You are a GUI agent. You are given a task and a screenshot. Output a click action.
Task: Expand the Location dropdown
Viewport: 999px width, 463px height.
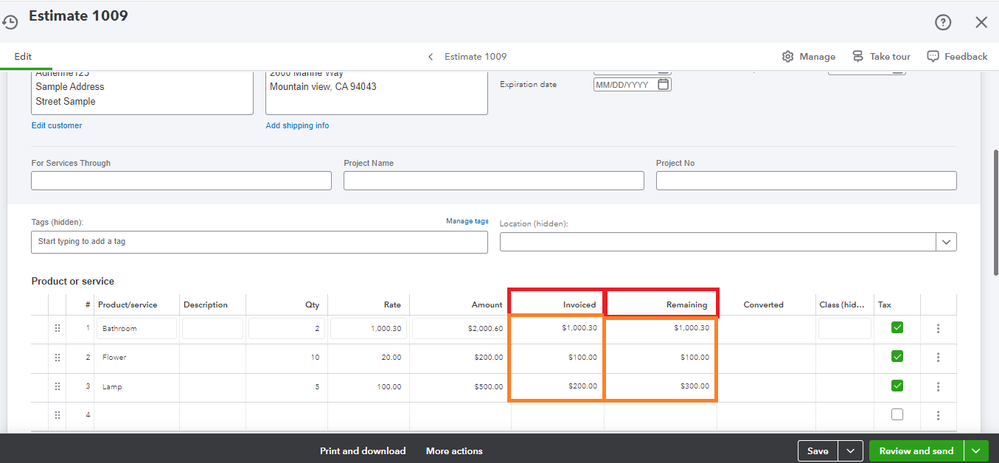tap(946, 242)
